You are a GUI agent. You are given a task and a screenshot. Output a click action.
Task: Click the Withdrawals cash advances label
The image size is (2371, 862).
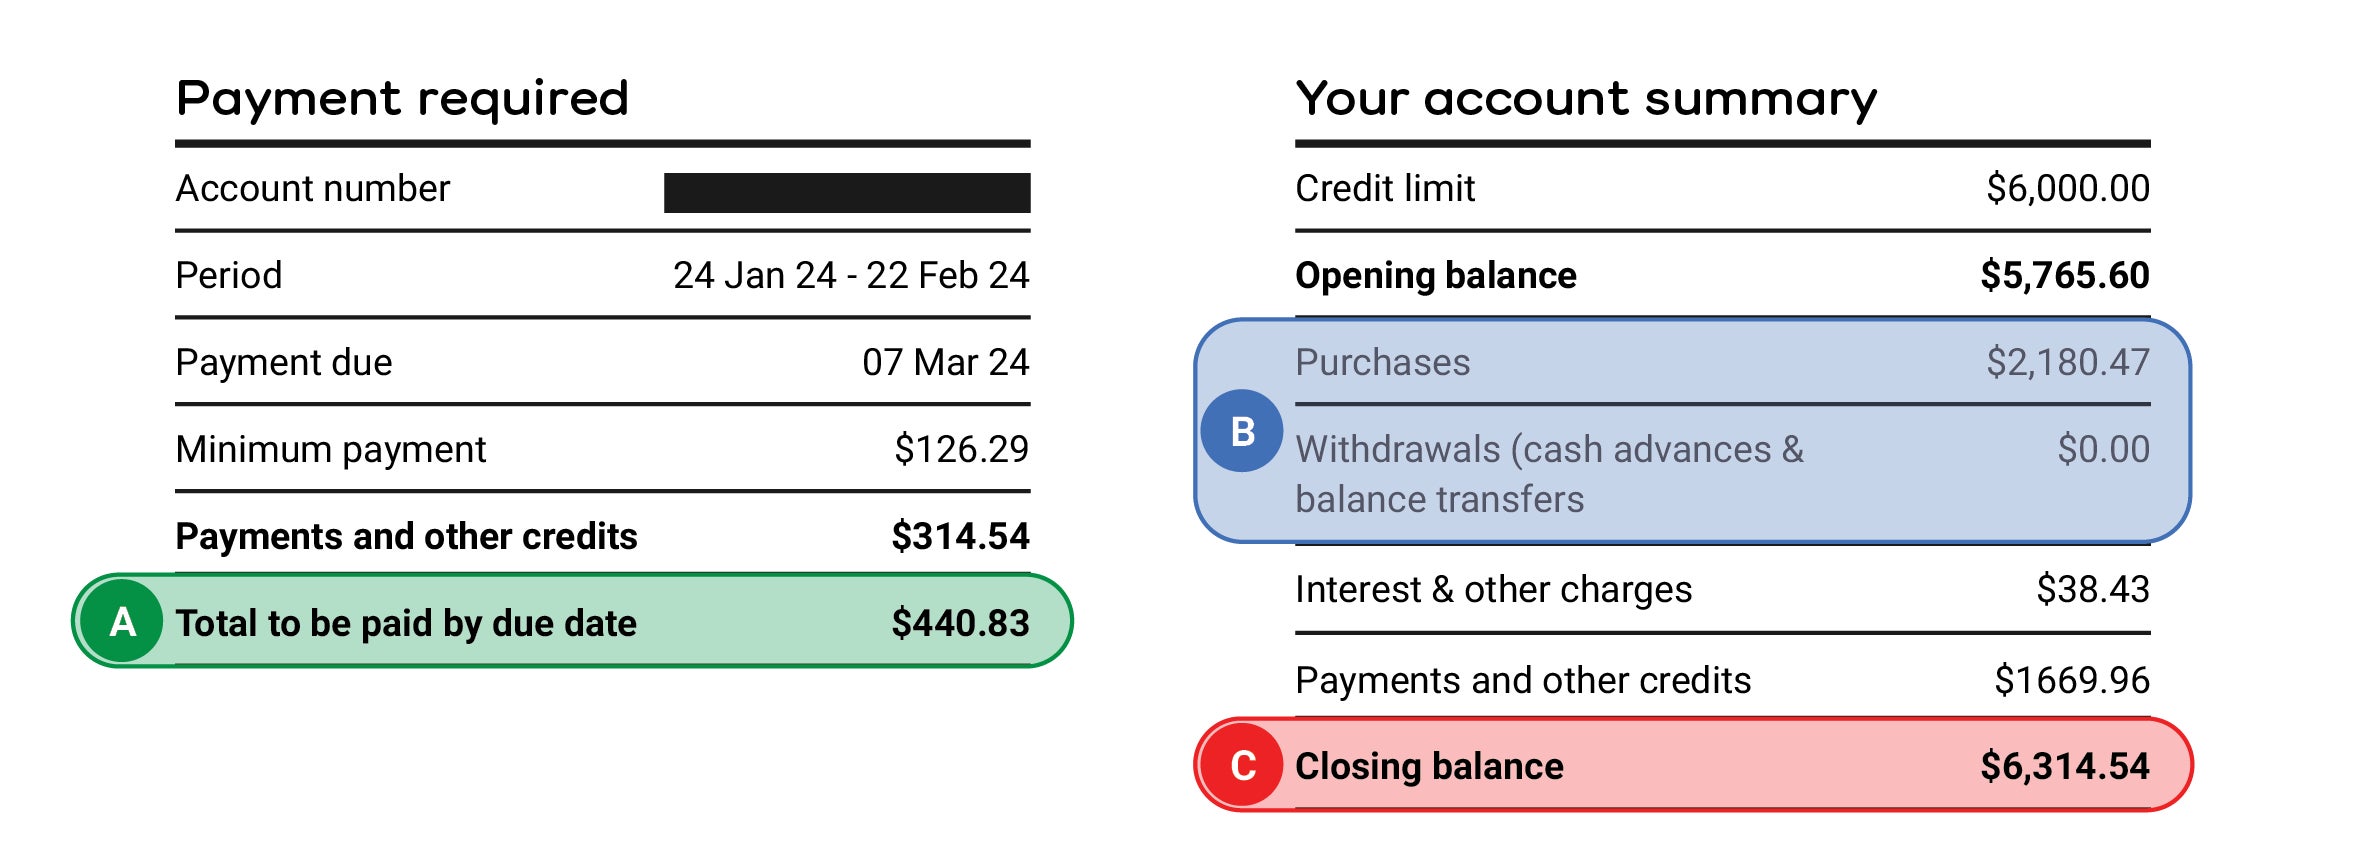pyautogui.click(x=1549, y=473)
